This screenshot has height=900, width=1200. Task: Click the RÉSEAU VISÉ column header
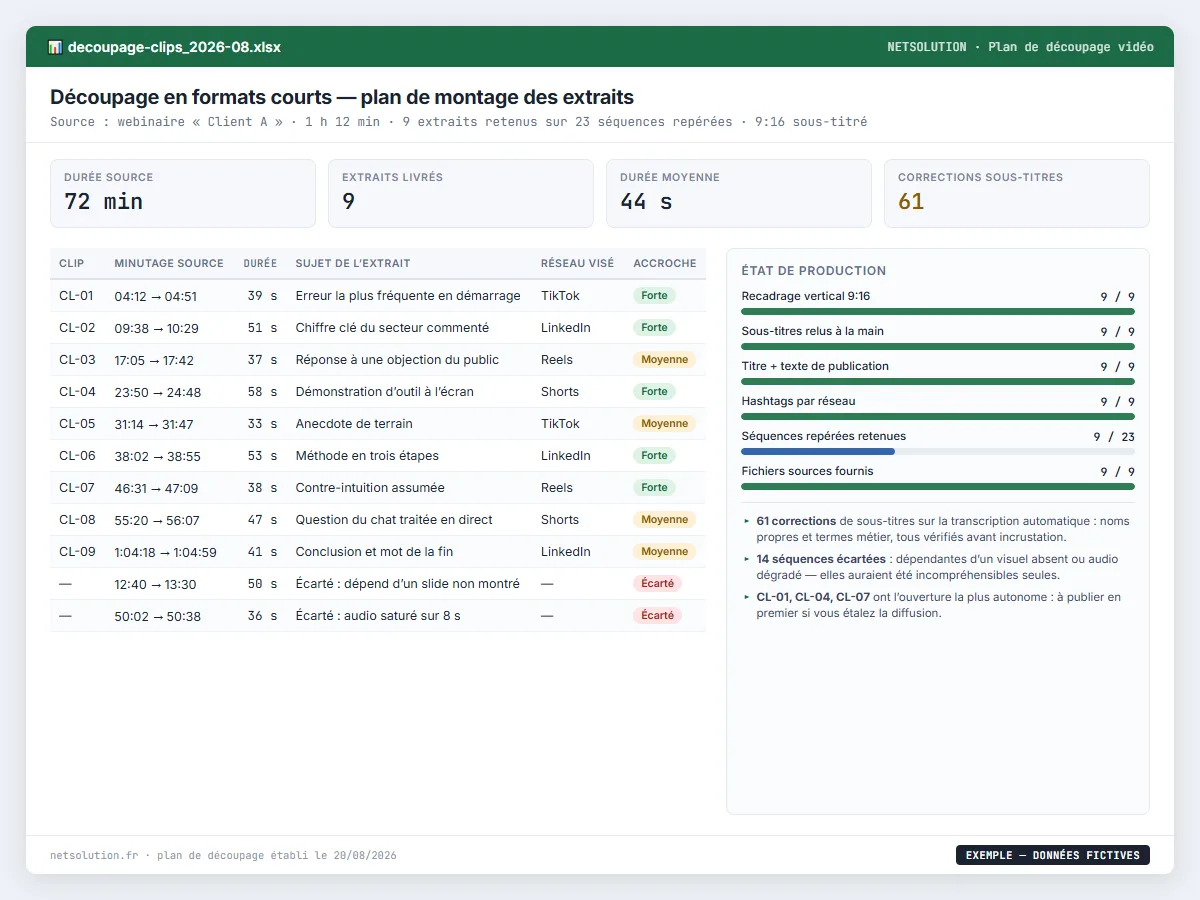[x=578, y=263]
